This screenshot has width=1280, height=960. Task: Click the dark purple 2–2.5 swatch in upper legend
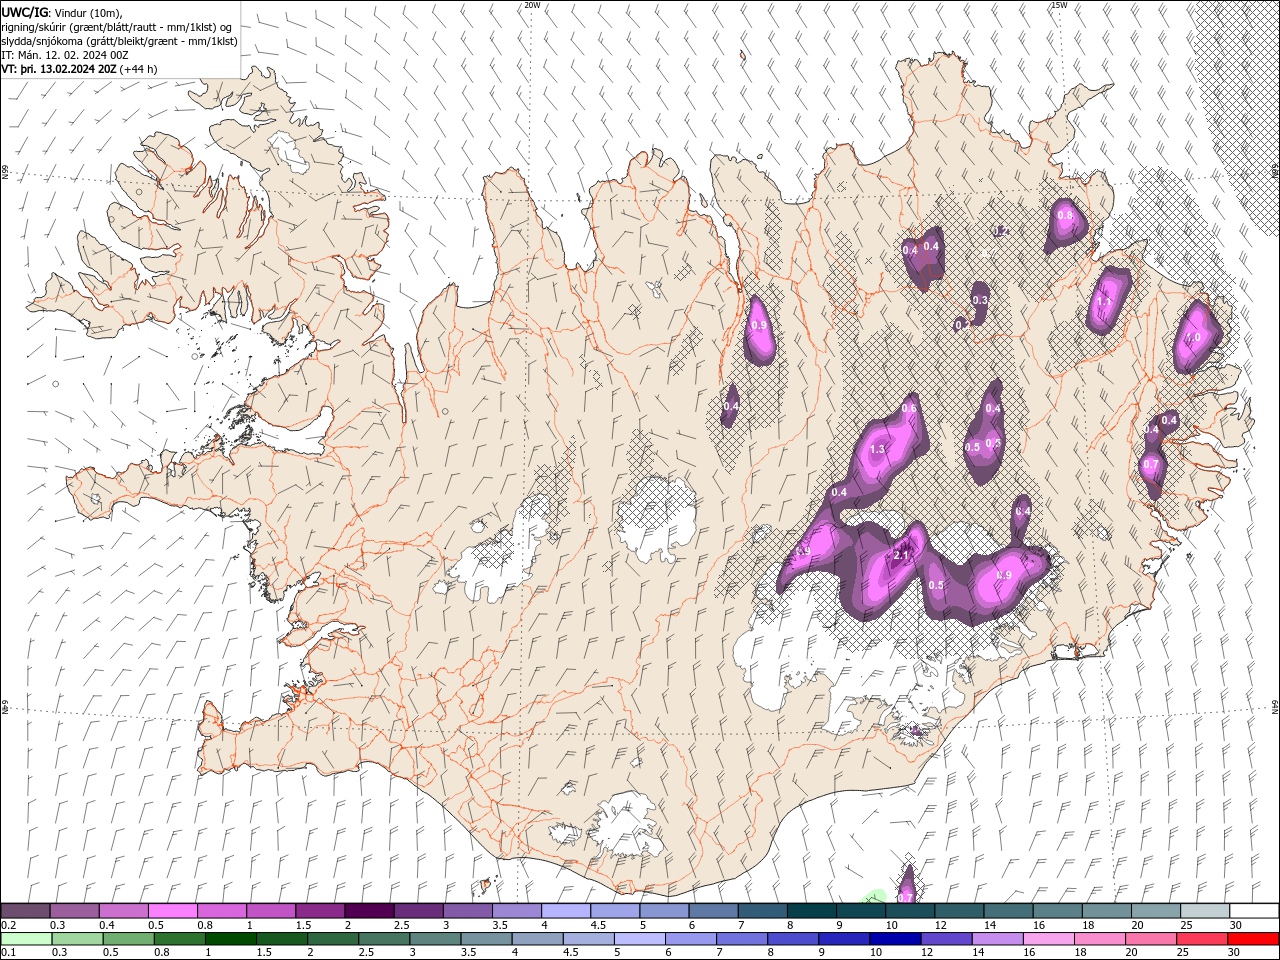tap(369, 911)
